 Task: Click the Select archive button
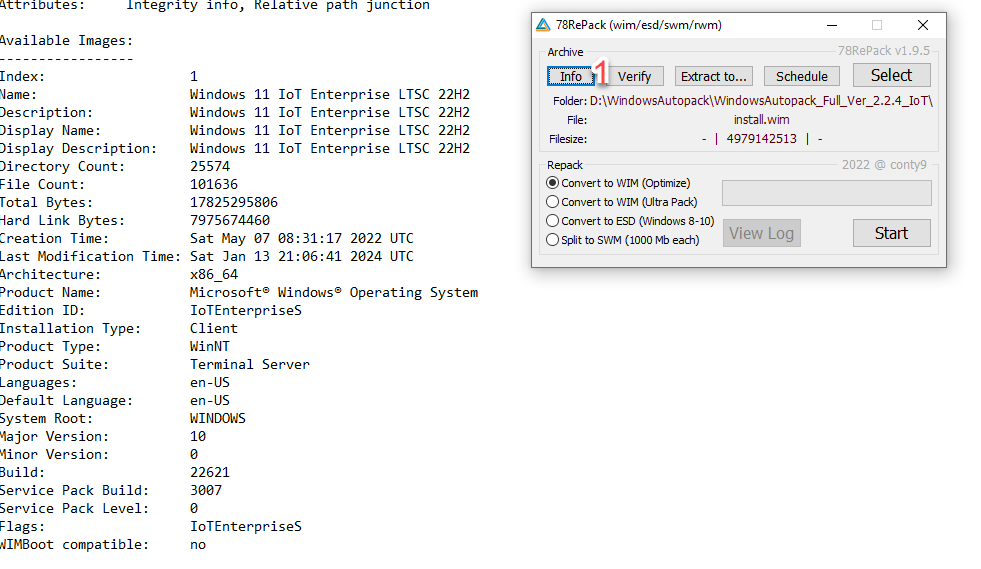[892, 75]
